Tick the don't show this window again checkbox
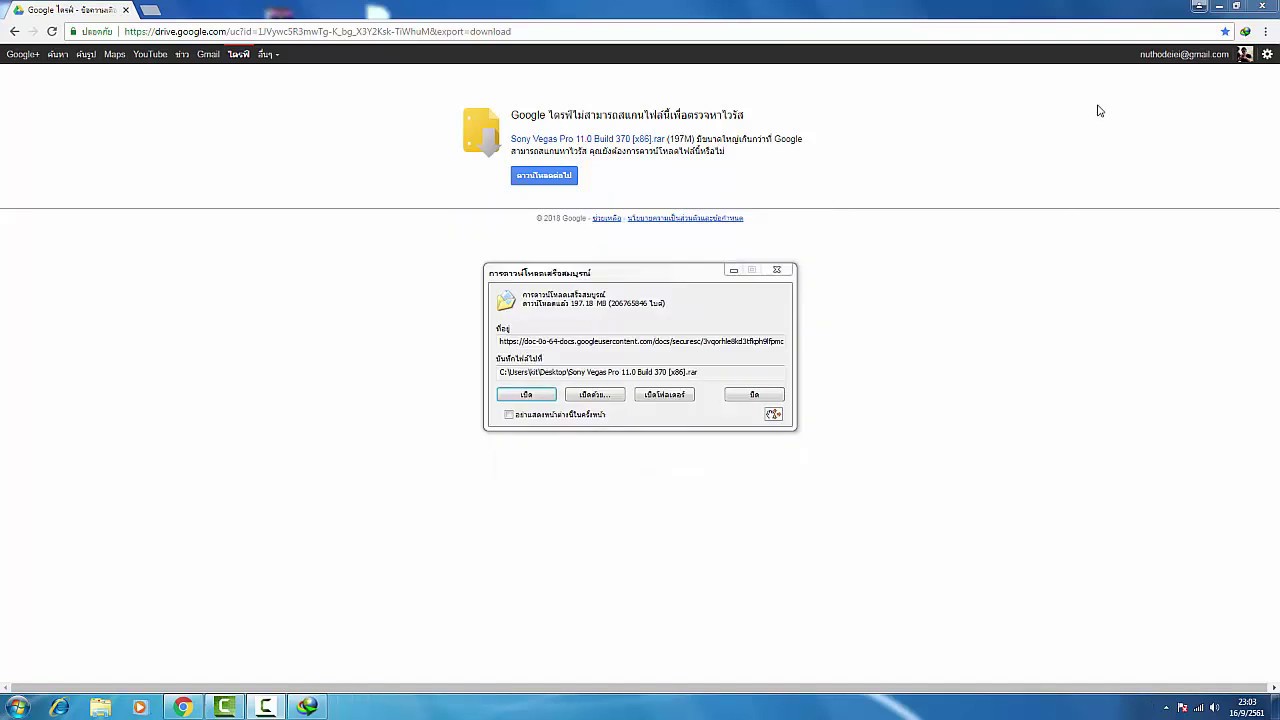 (x=509, y=414)
